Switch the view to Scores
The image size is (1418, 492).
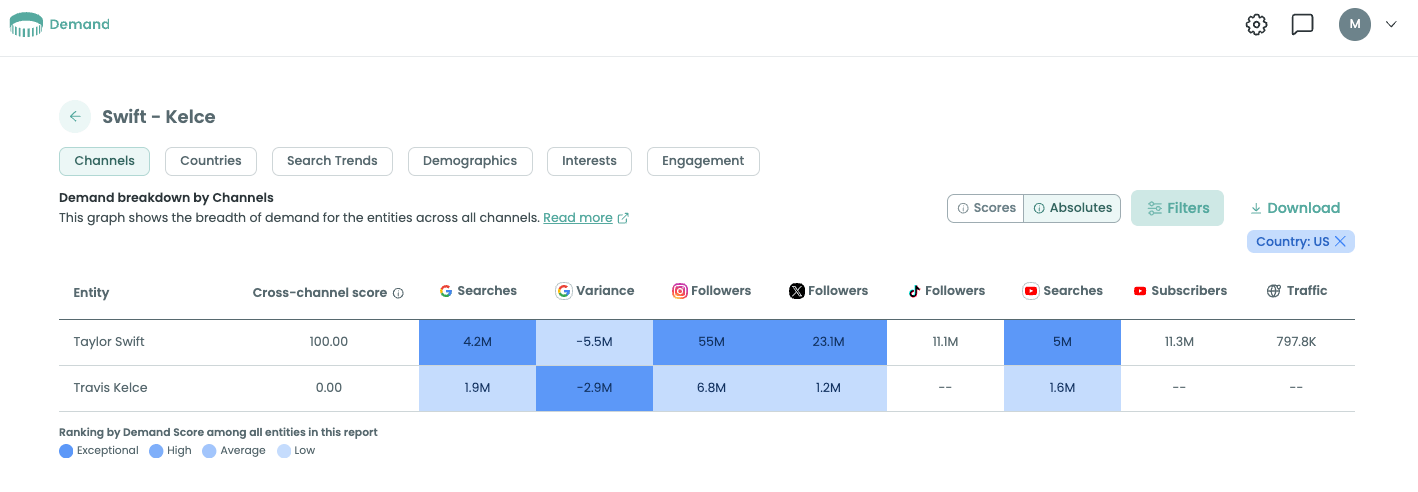pyautogui.click(x=986, y=208)
